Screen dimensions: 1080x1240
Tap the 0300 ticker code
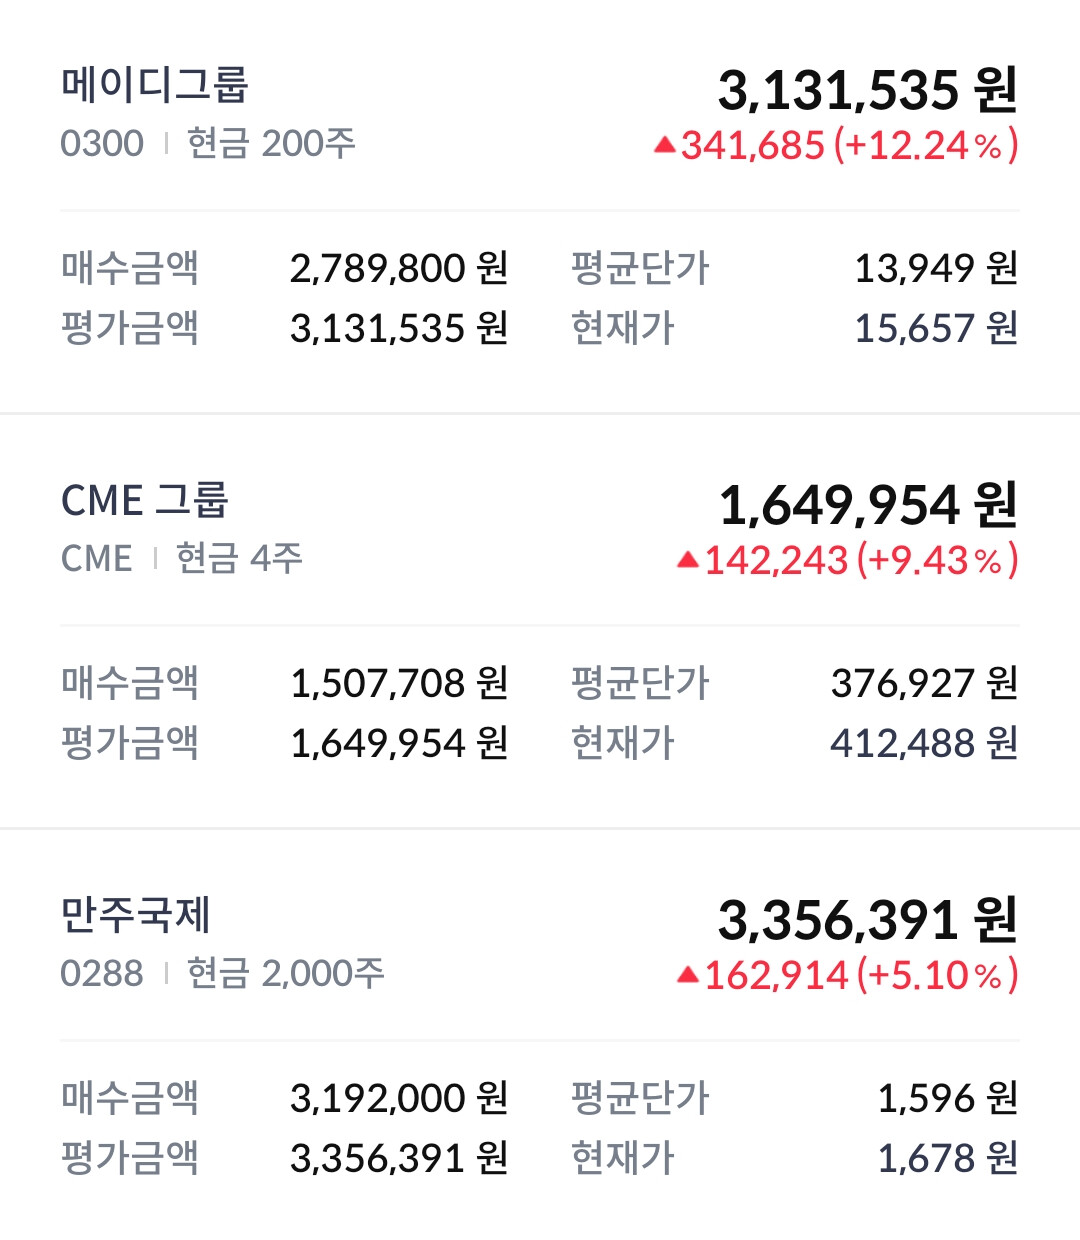click(x=102, y=144)
